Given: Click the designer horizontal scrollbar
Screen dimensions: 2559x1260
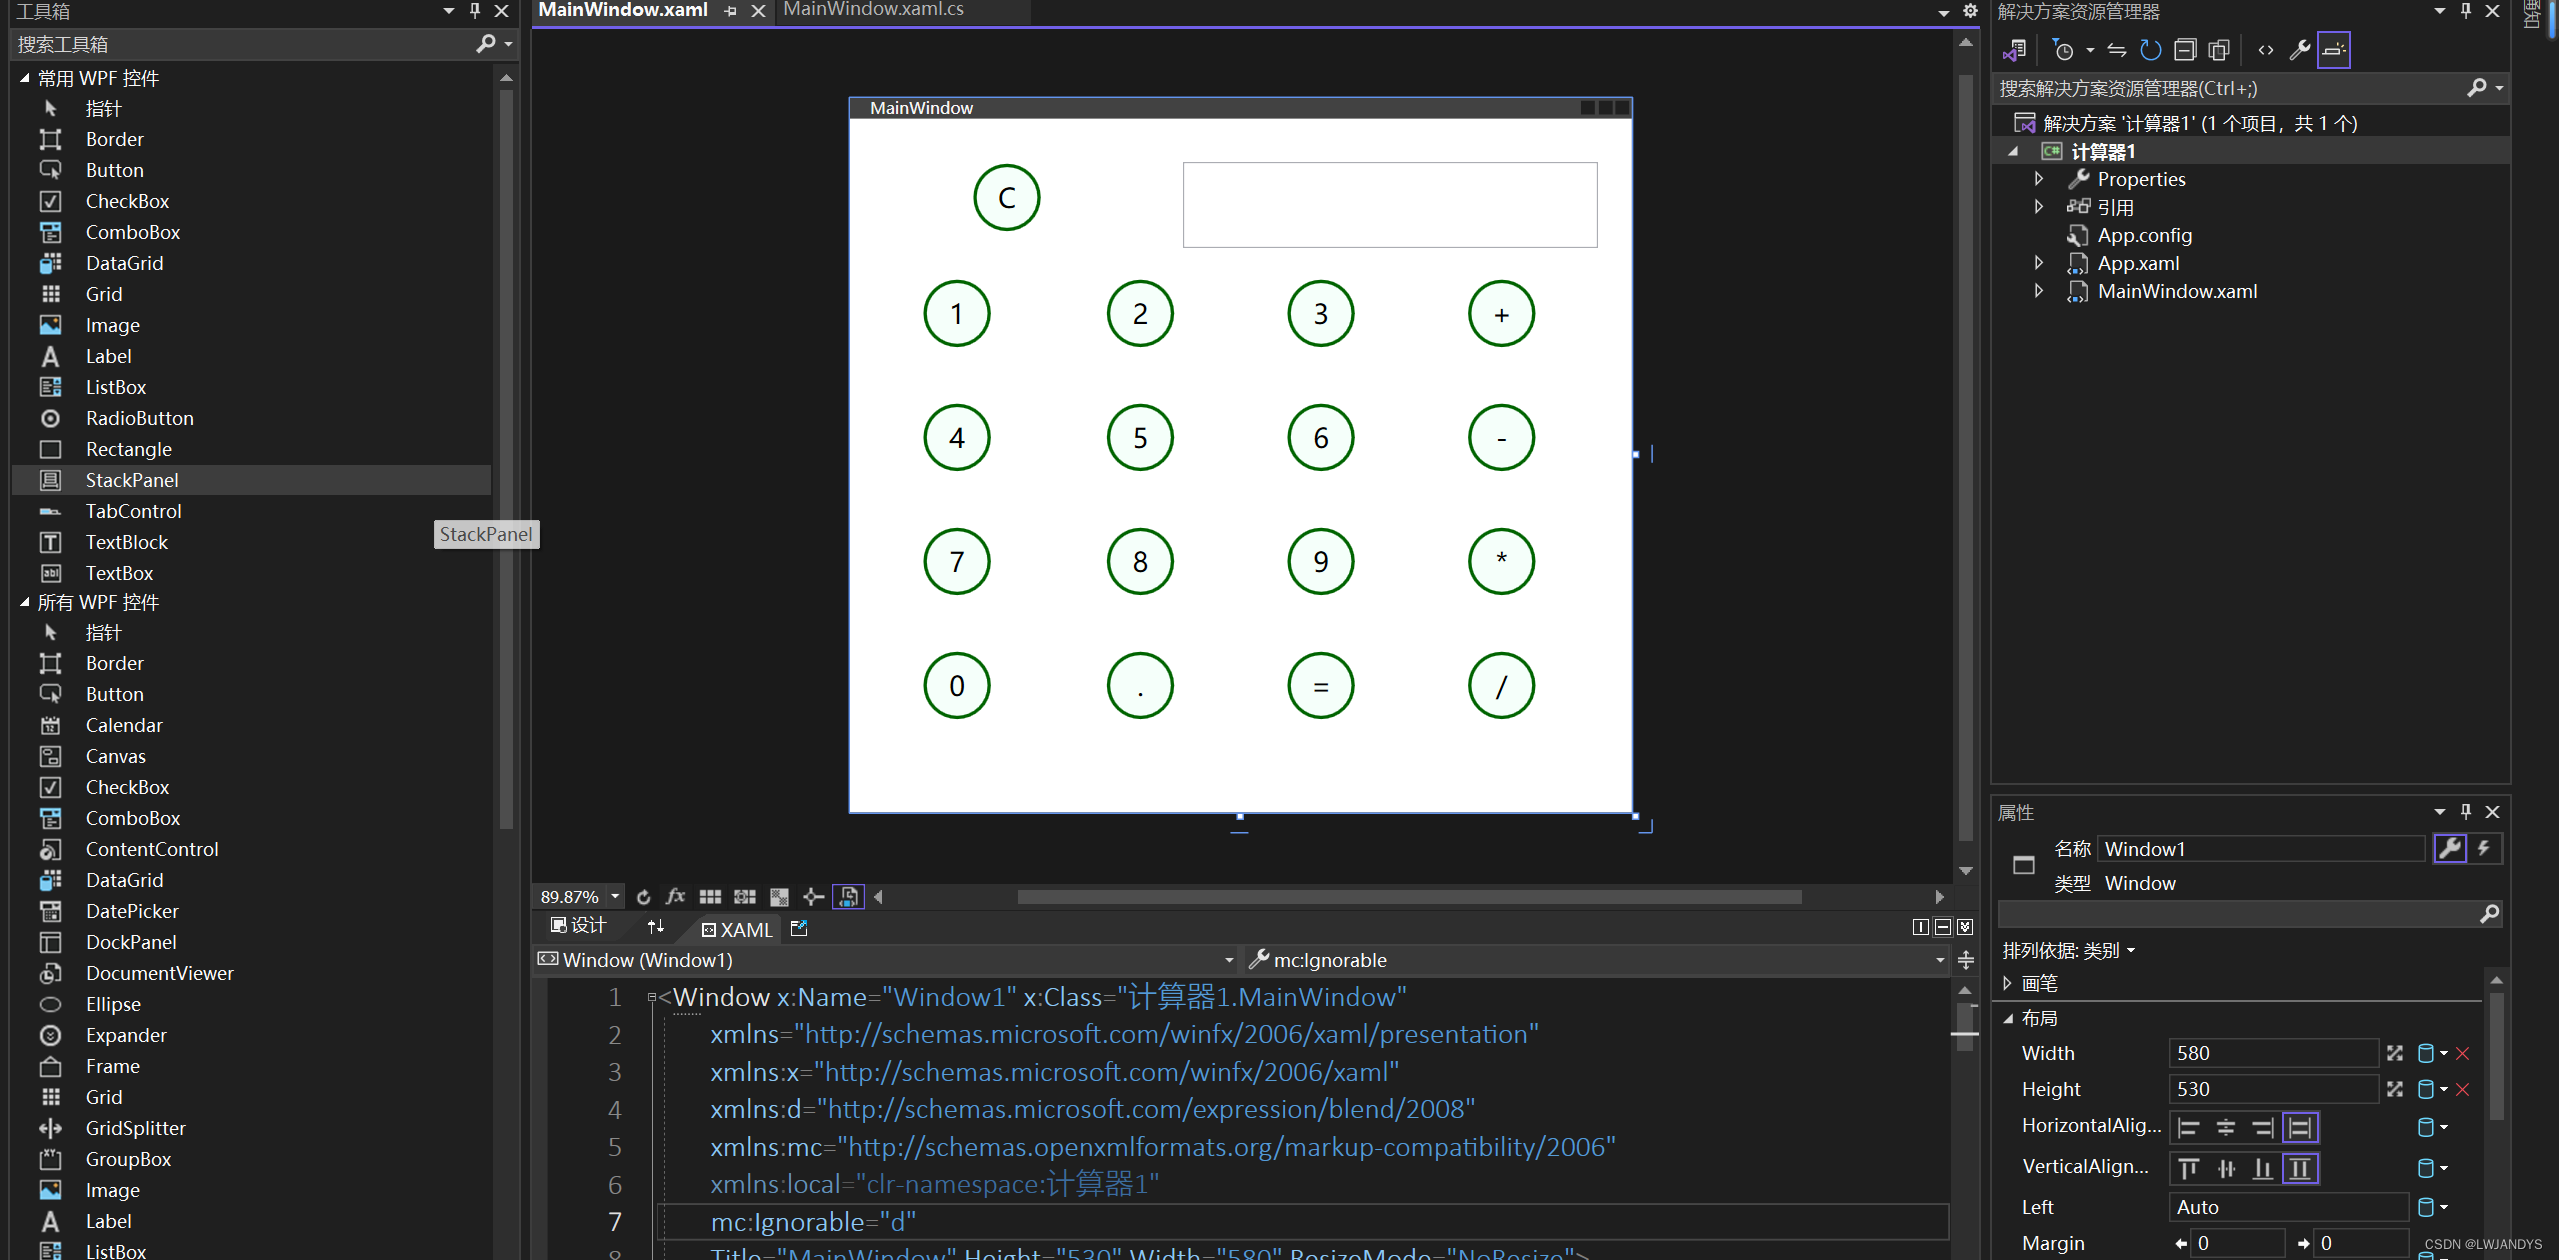Looking at the screenshot, I should [1408, 897].
